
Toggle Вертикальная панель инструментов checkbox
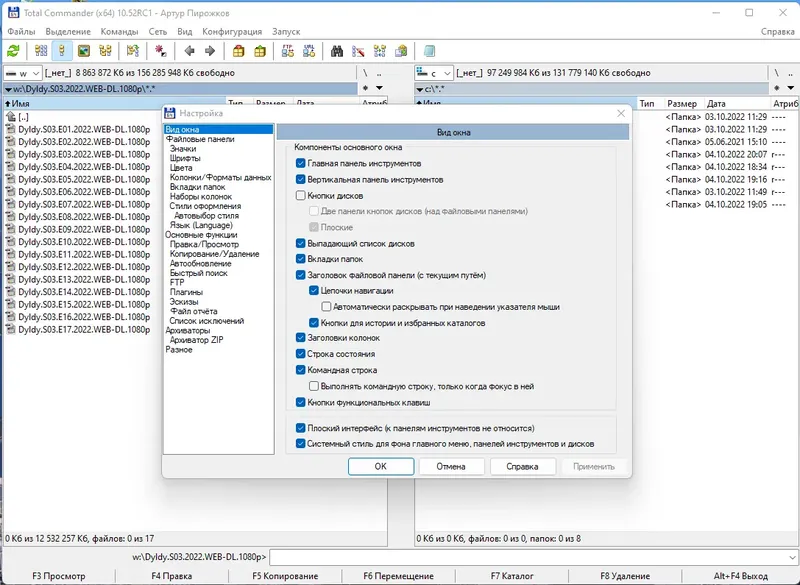point(301,180)
